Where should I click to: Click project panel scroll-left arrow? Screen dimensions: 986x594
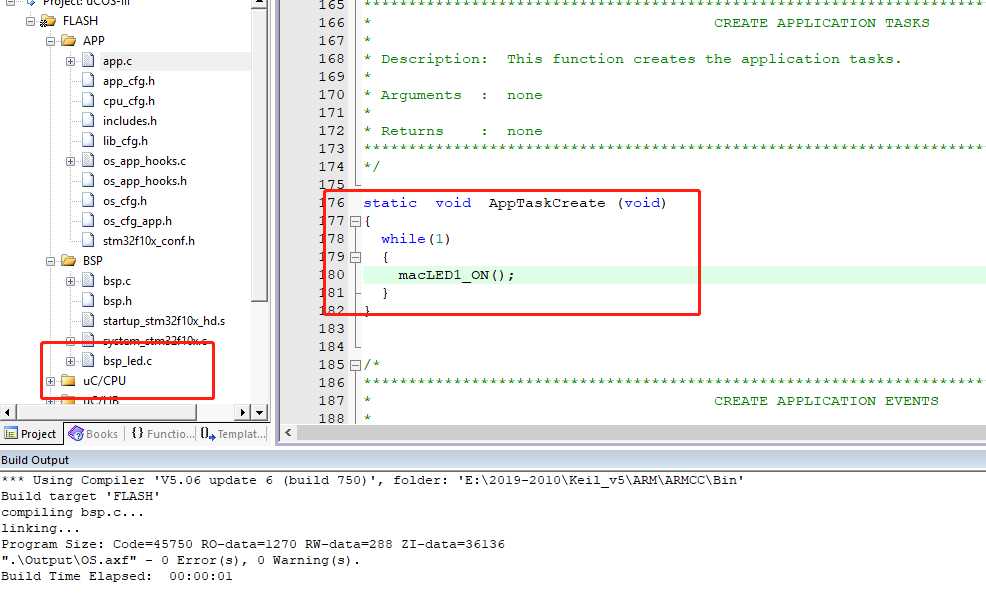click(8, 412)
